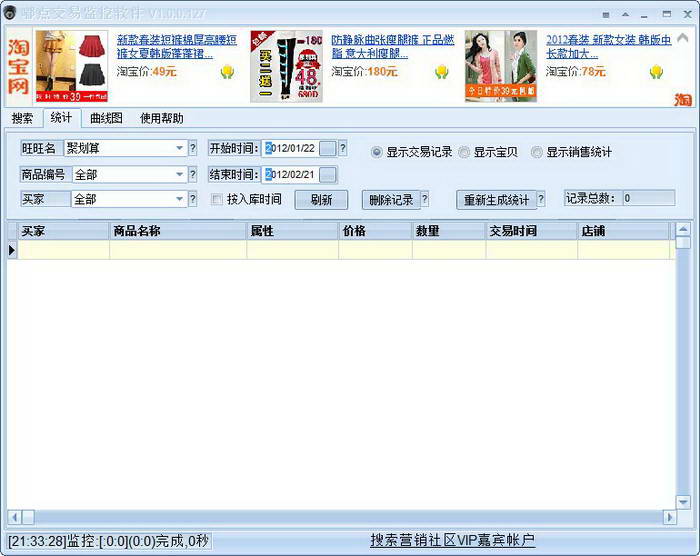700x556 pixels.
Task: Expand the 买家 dropdown showing 全部
Action: (179, 199)
